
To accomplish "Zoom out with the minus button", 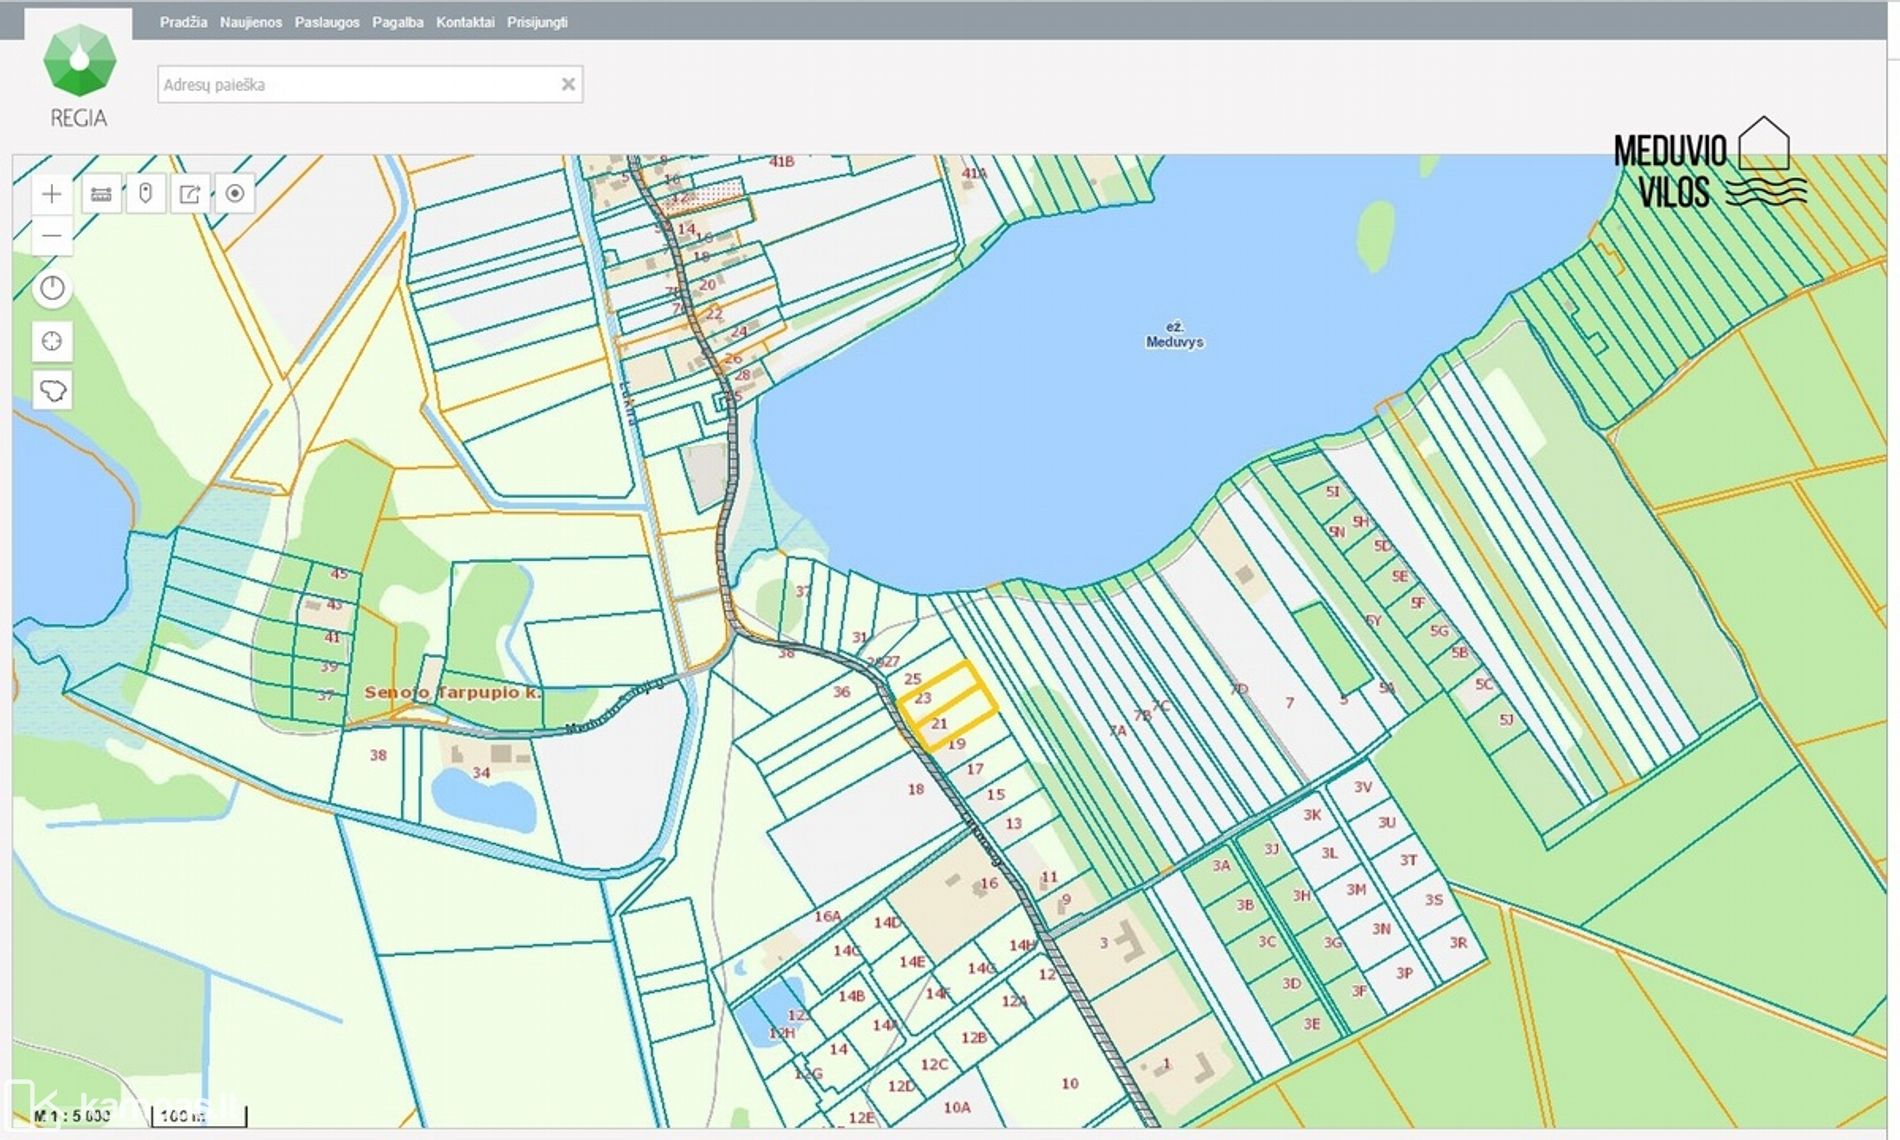I will (x=52, y=237).
